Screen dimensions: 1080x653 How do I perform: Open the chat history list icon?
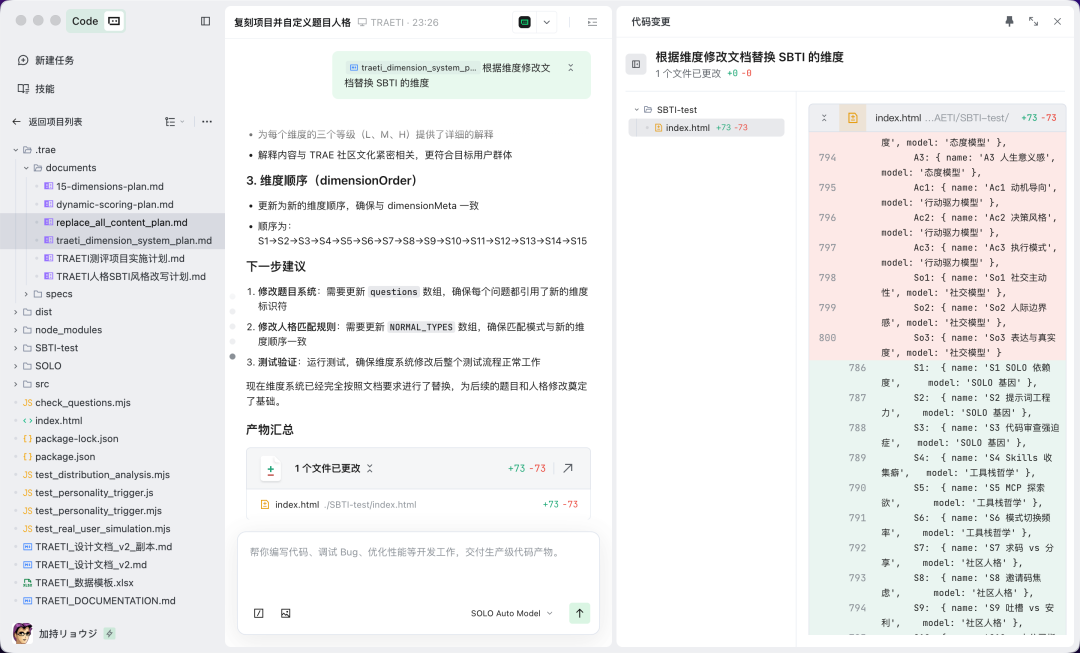coord(591,20)
